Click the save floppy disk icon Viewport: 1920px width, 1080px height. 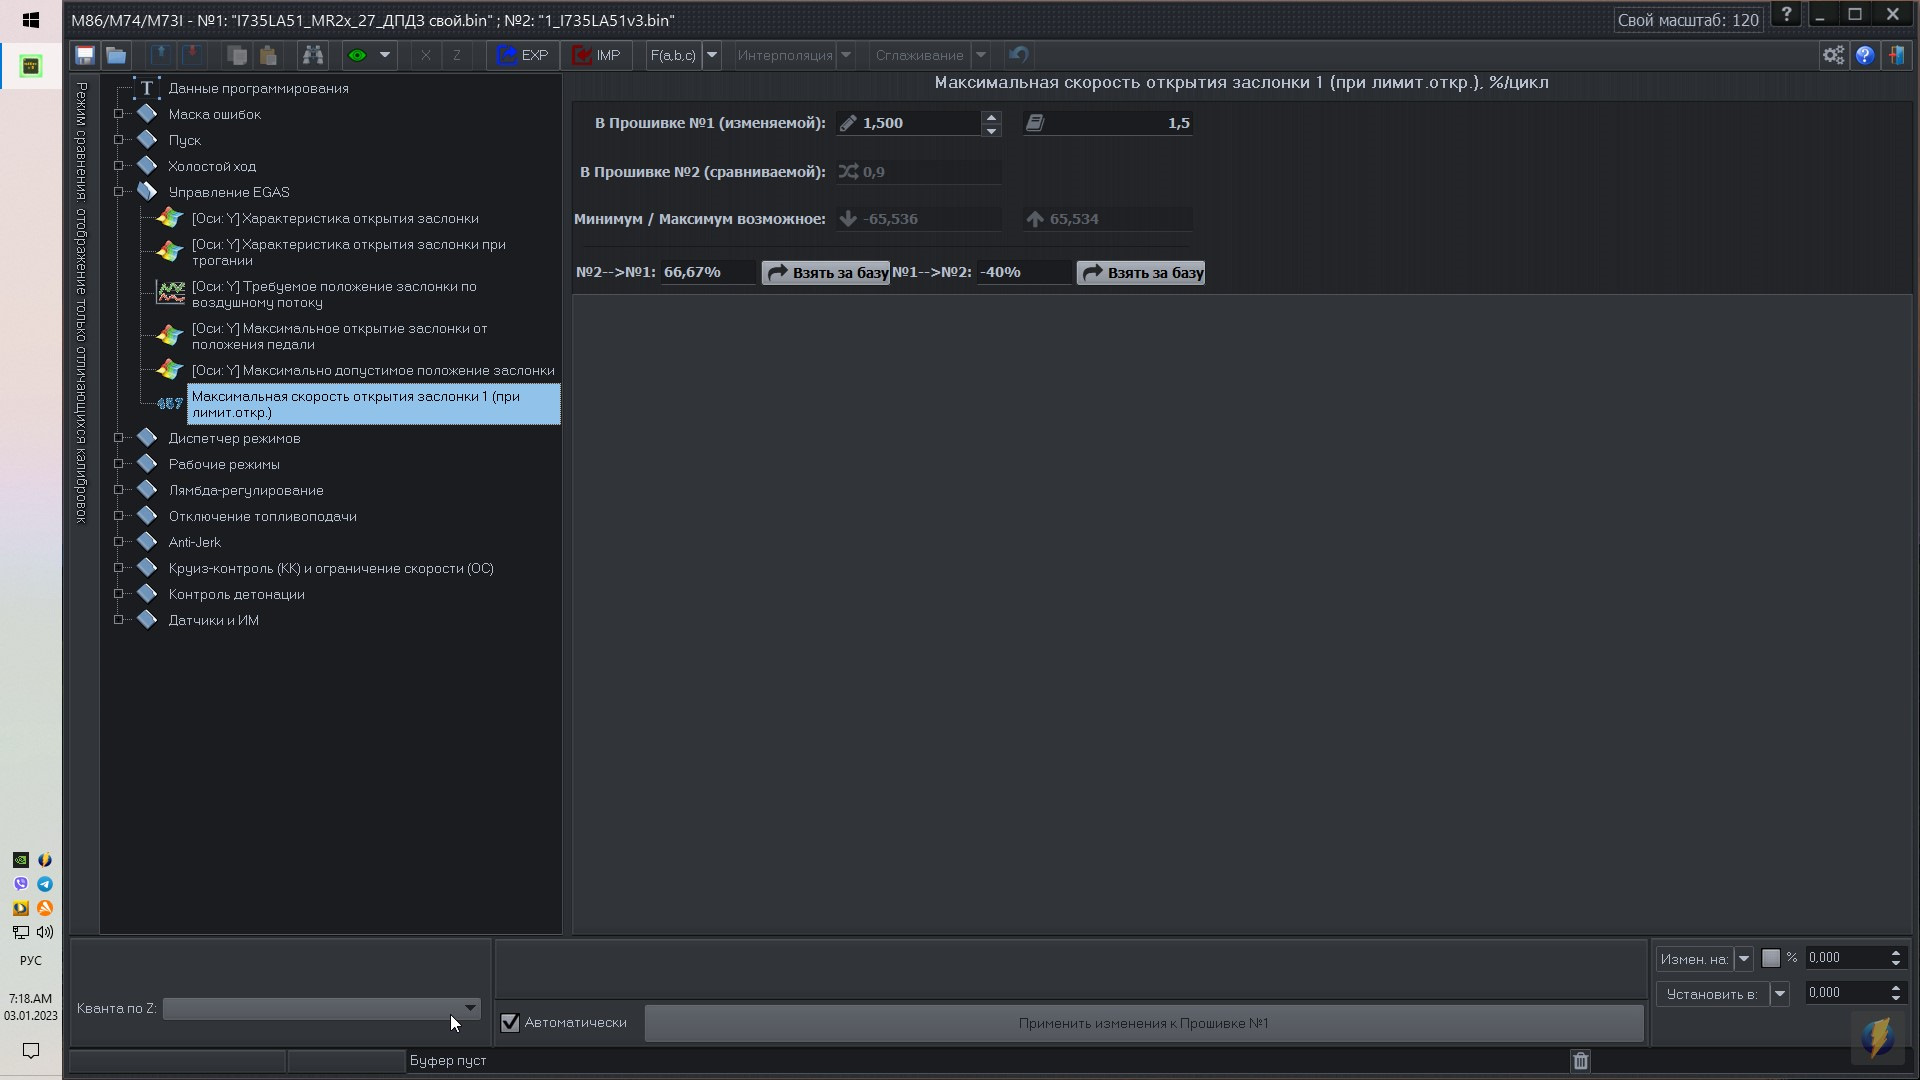pyautogui.click(x=85, y=55)
